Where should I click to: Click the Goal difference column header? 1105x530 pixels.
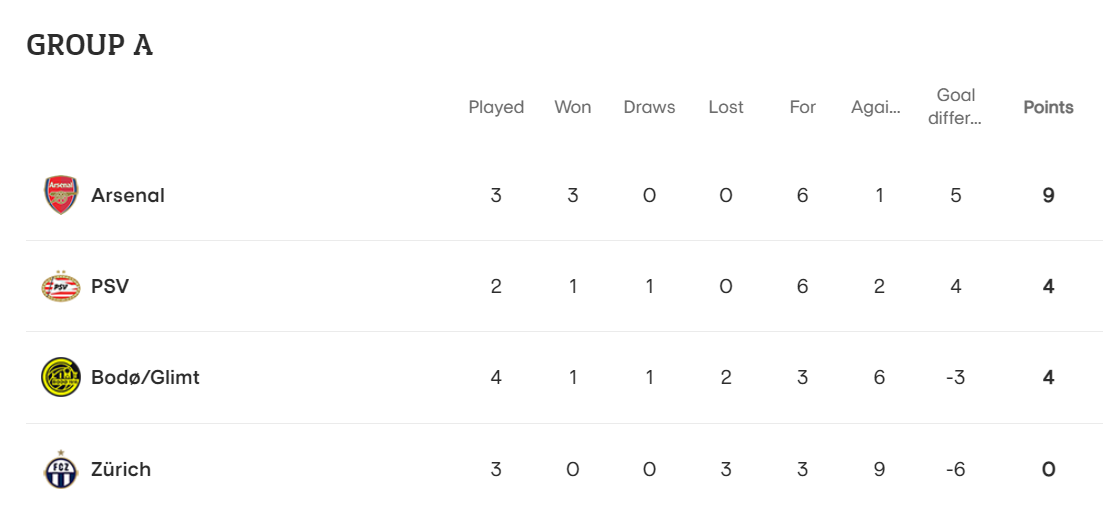[x=956, y=106]
